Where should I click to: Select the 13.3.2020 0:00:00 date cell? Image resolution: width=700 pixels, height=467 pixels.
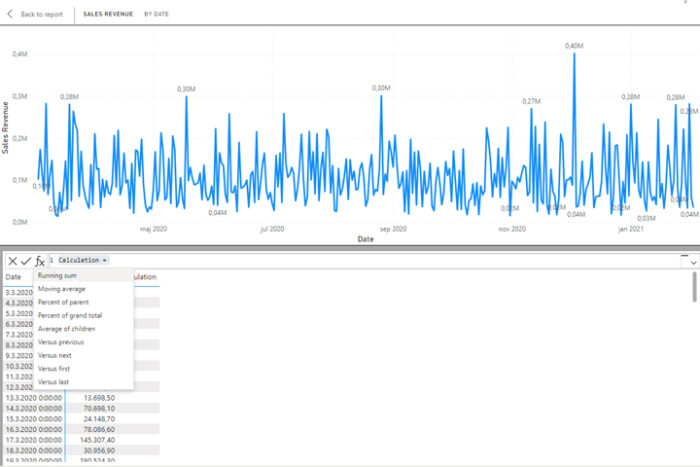pyautogui.click(x=34, y=398)
